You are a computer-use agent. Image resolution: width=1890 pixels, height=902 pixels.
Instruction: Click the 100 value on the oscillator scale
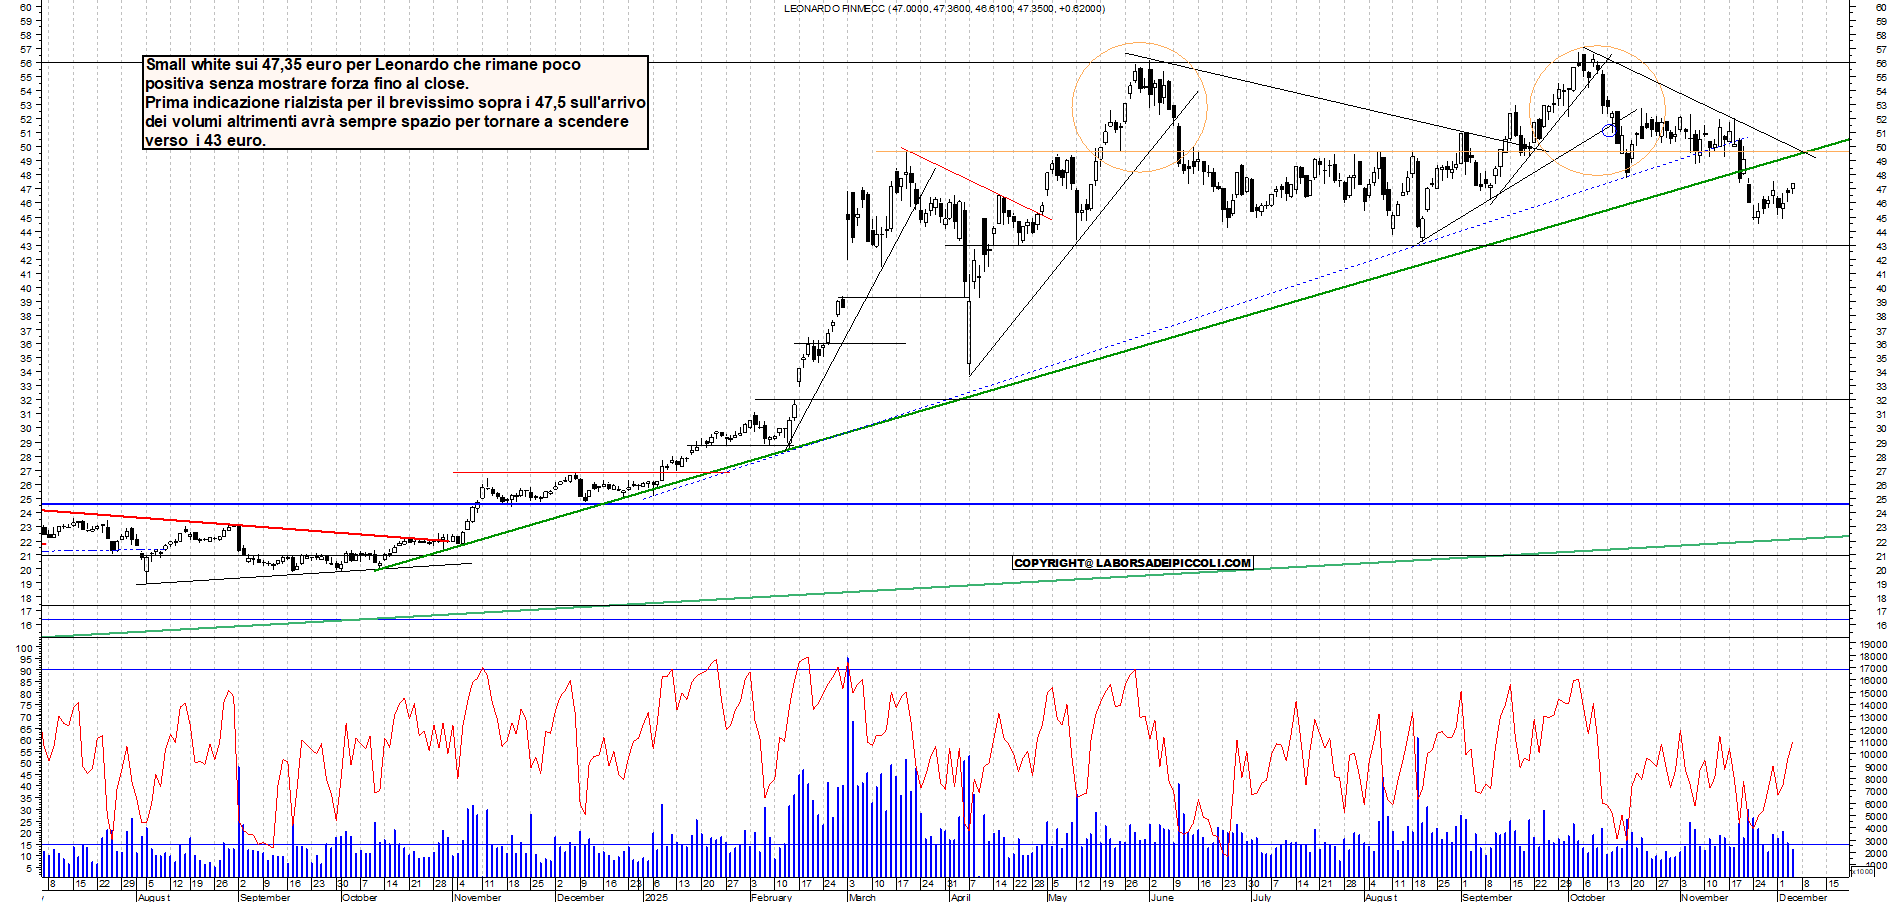[24, 648]
